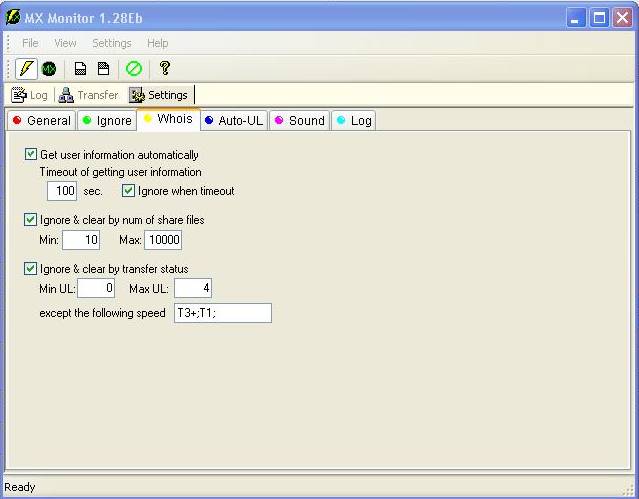Viewport: 639px width, 499px height.
Task: Click the 'Timeout of getting user information' label
Action: [121, 172]
